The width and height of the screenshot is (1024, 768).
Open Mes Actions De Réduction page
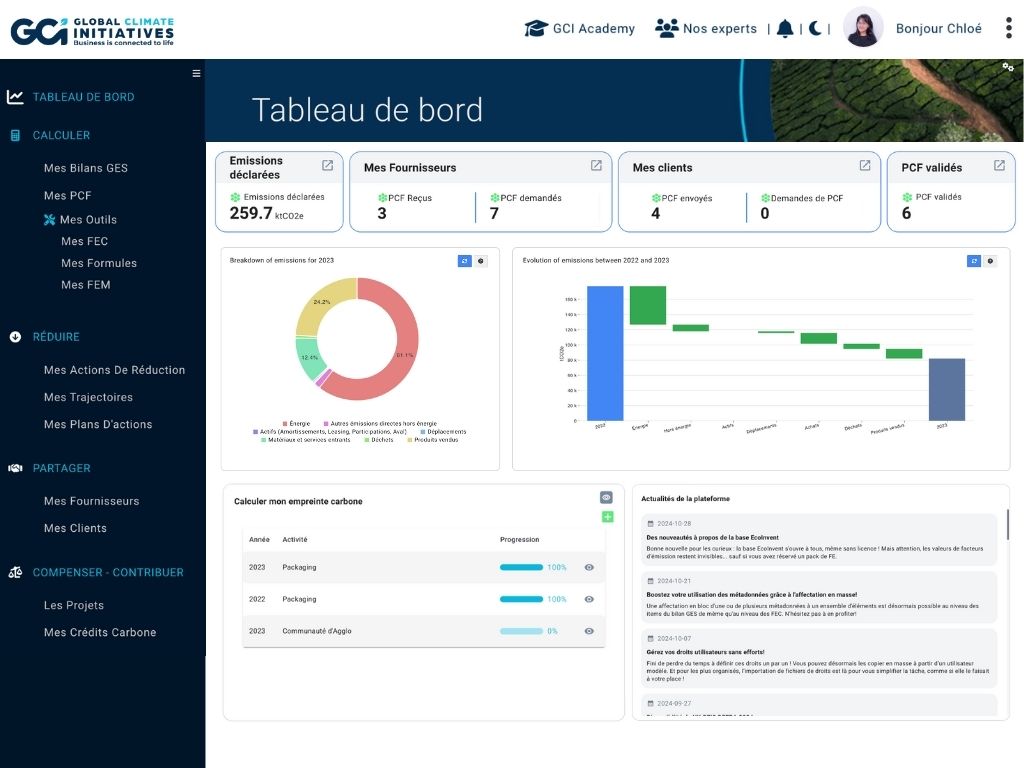point(114,370)
